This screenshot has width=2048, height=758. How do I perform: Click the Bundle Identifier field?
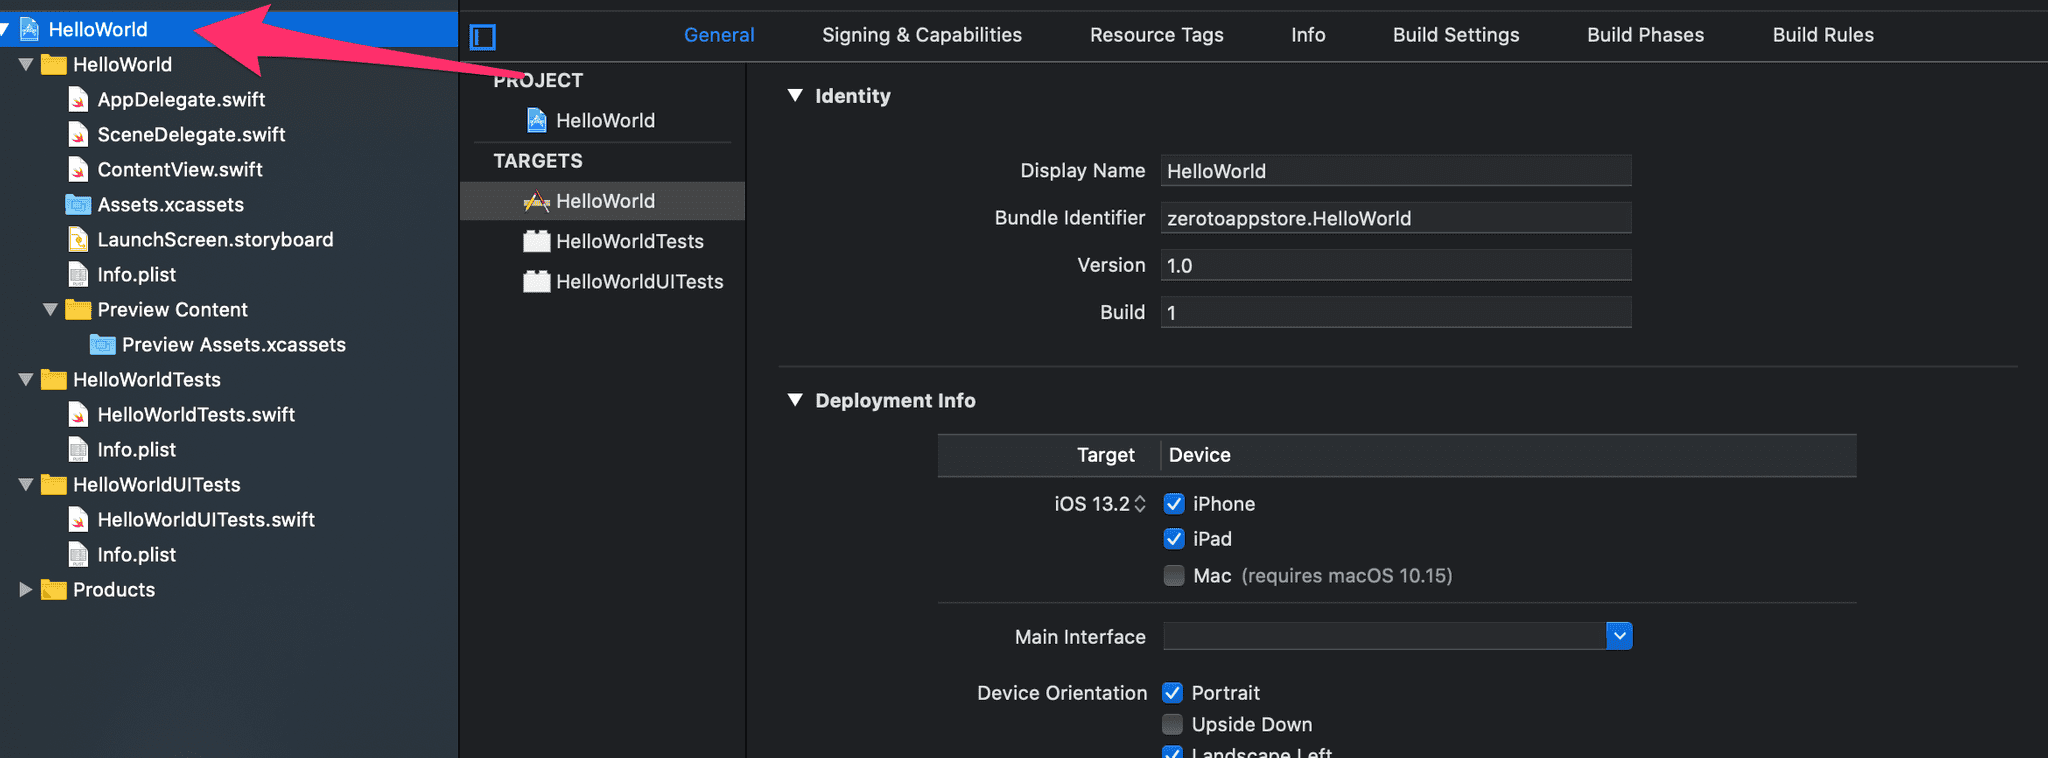click(1396, 218)
